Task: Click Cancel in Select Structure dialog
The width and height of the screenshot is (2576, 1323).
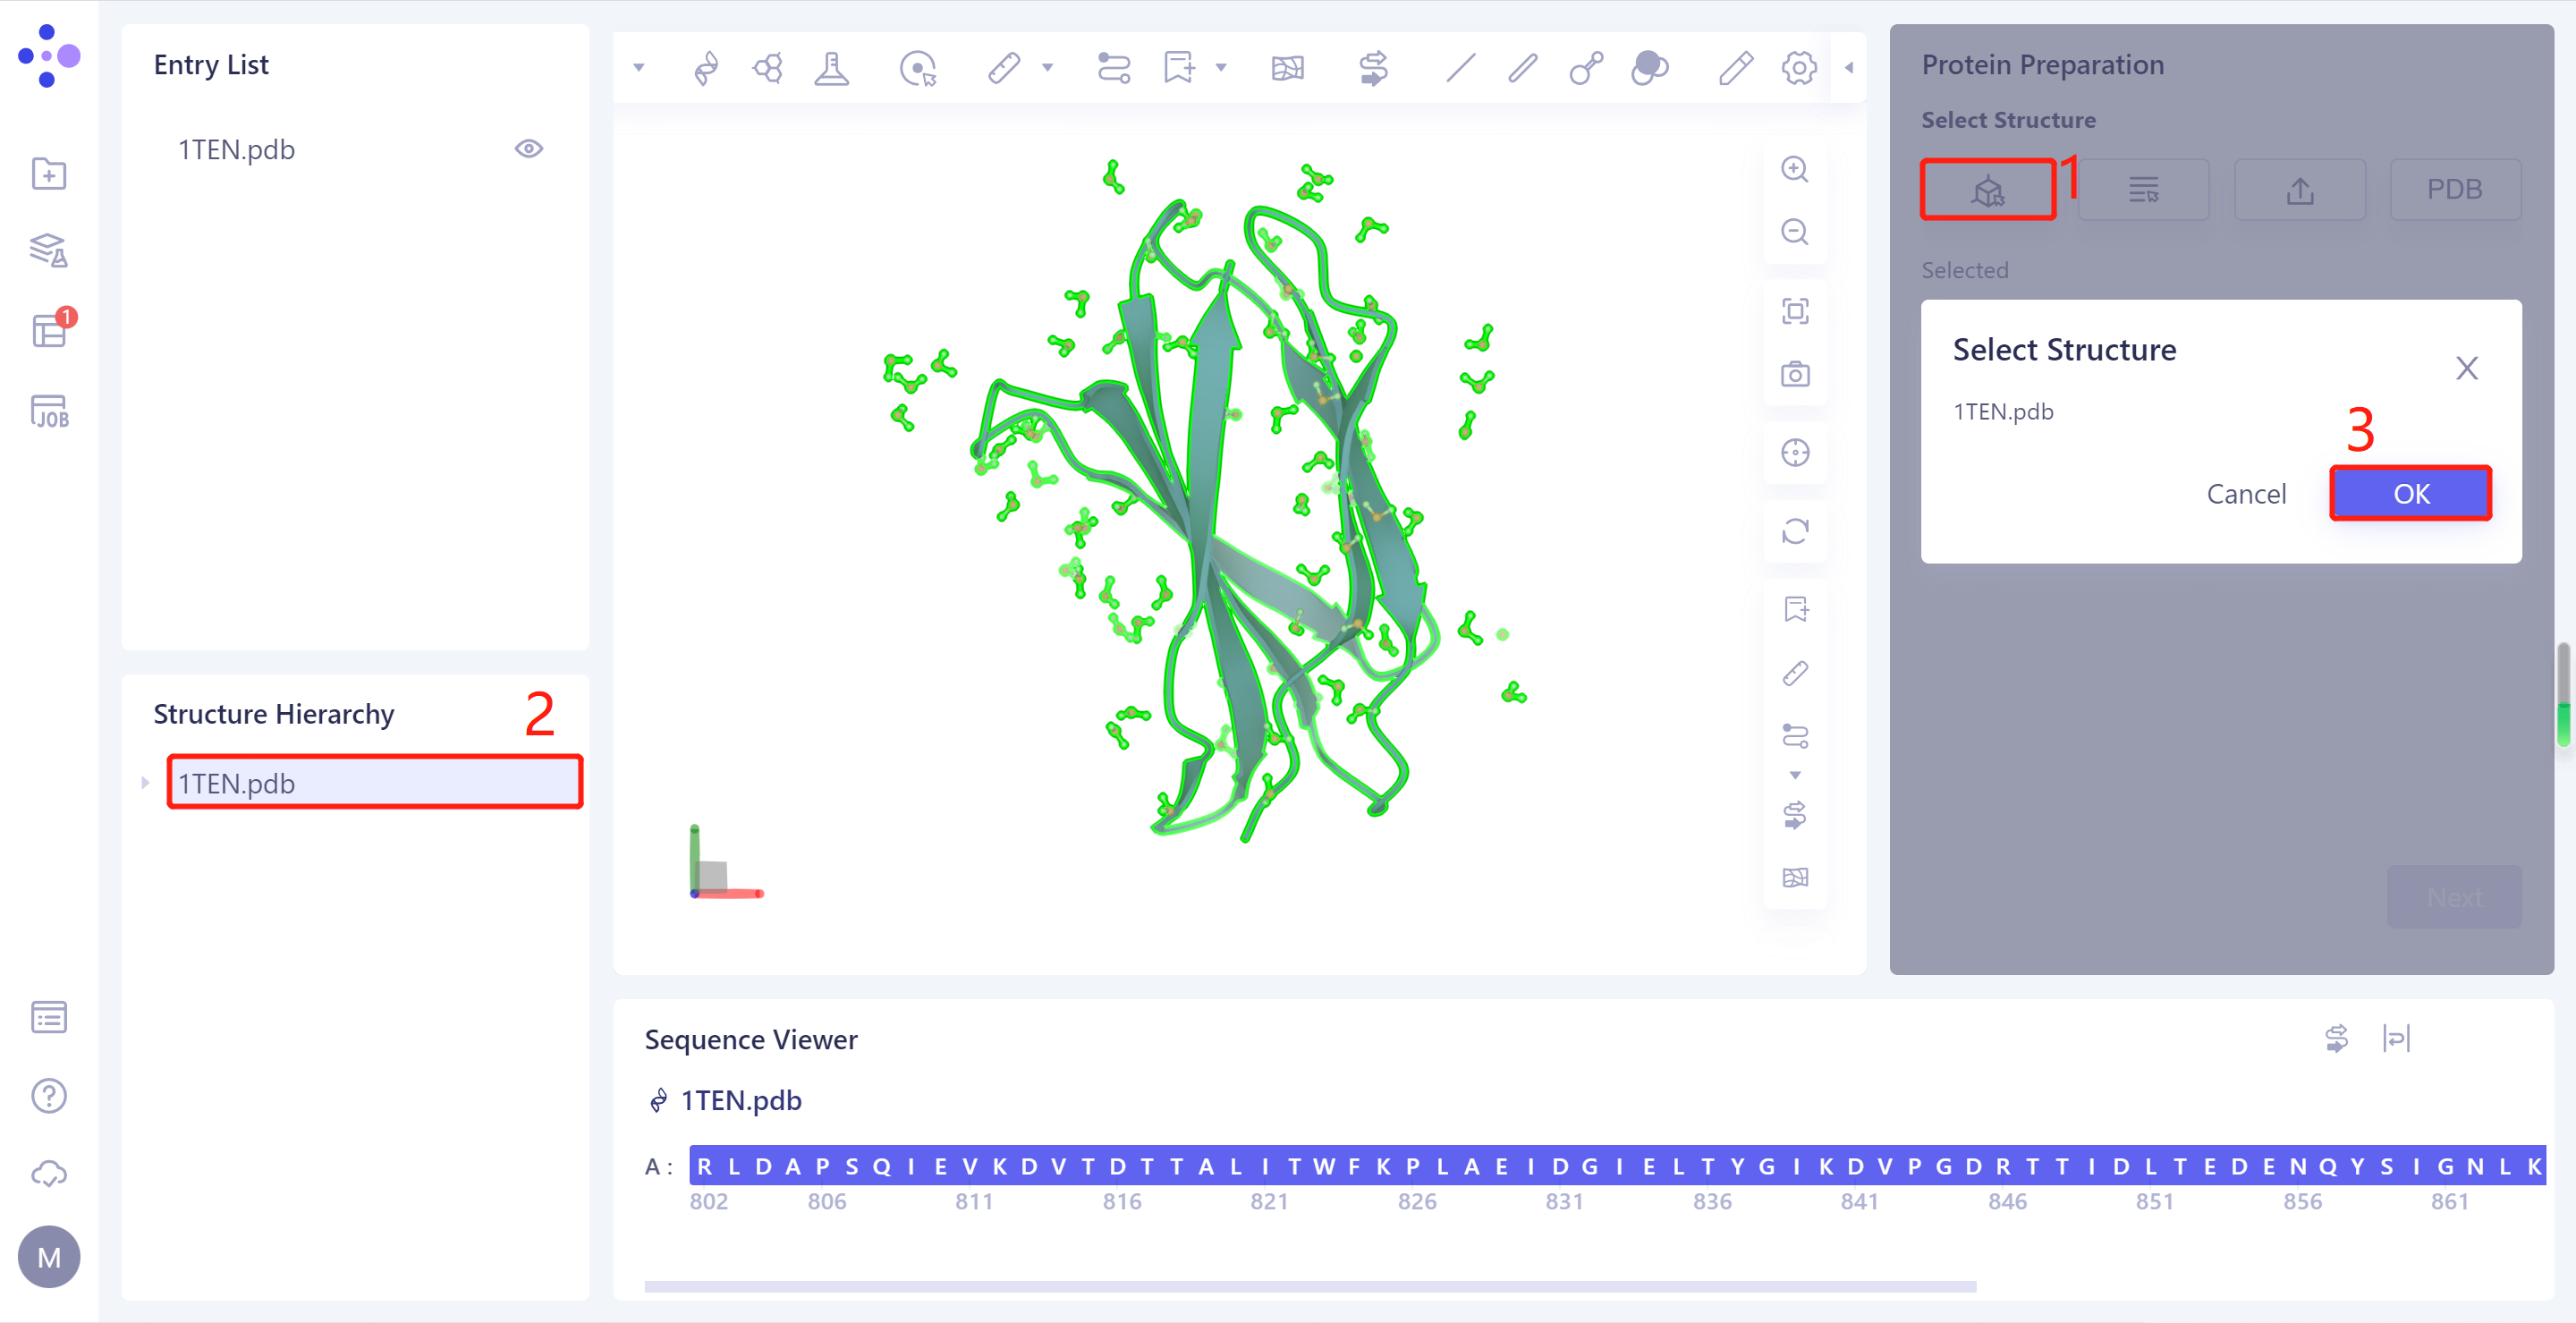Action: 2245,494
